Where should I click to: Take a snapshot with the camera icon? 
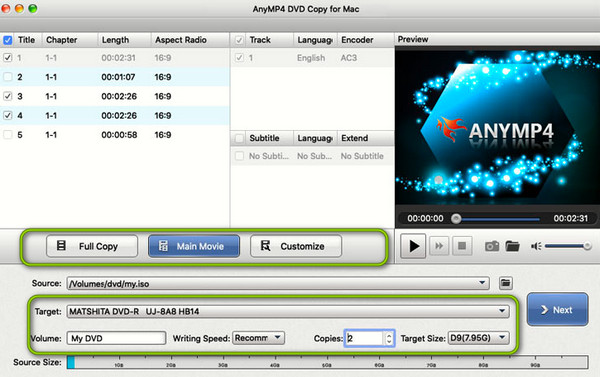492,246
